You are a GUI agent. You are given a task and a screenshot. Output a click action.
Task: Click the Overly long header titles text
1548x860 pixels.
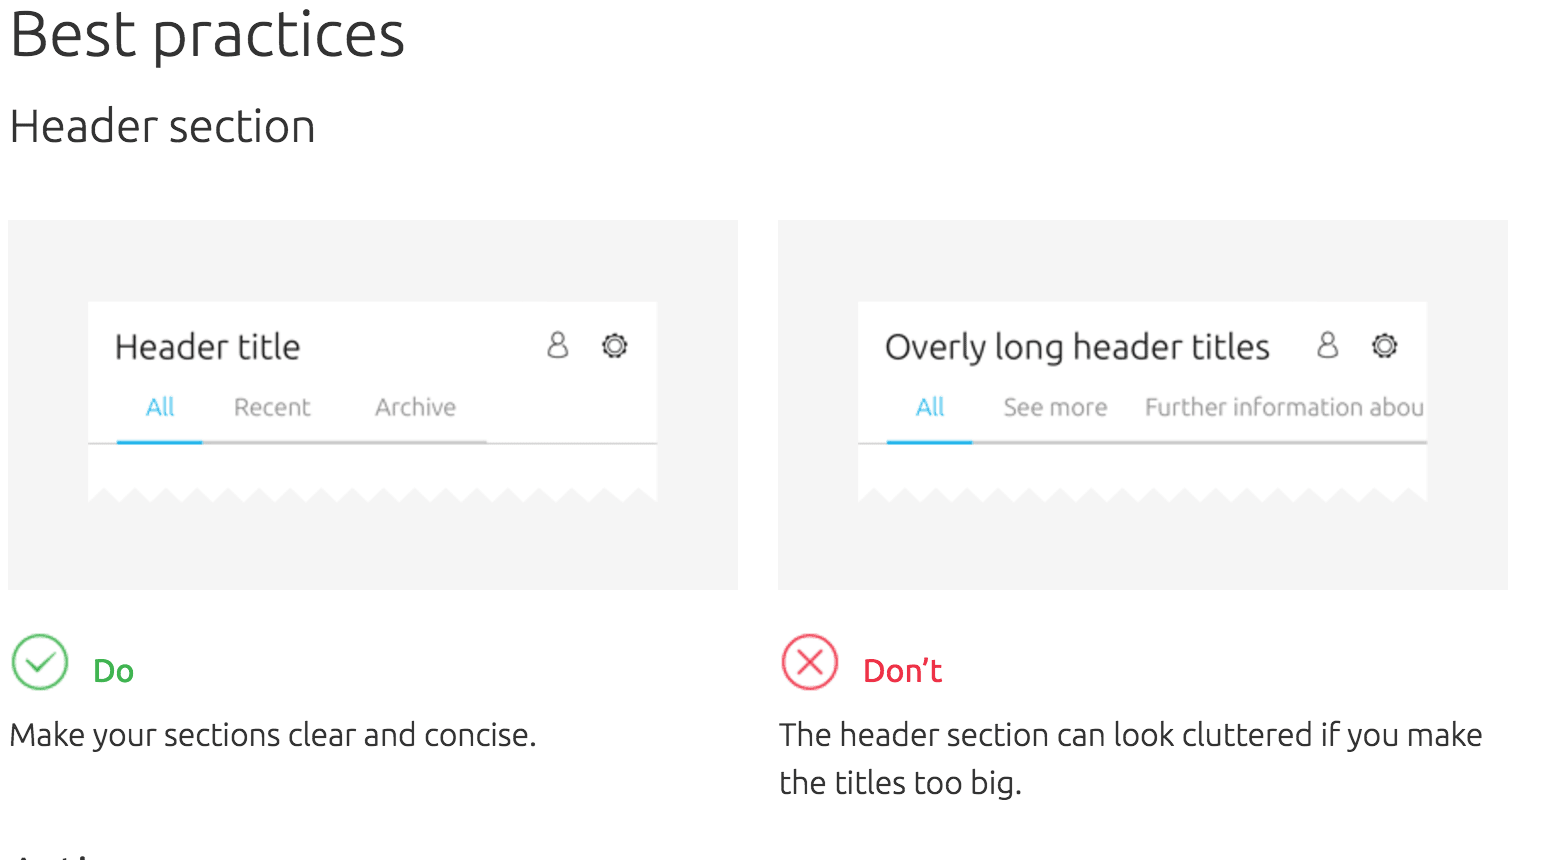pyautogui.click(x=1077, y=347)
